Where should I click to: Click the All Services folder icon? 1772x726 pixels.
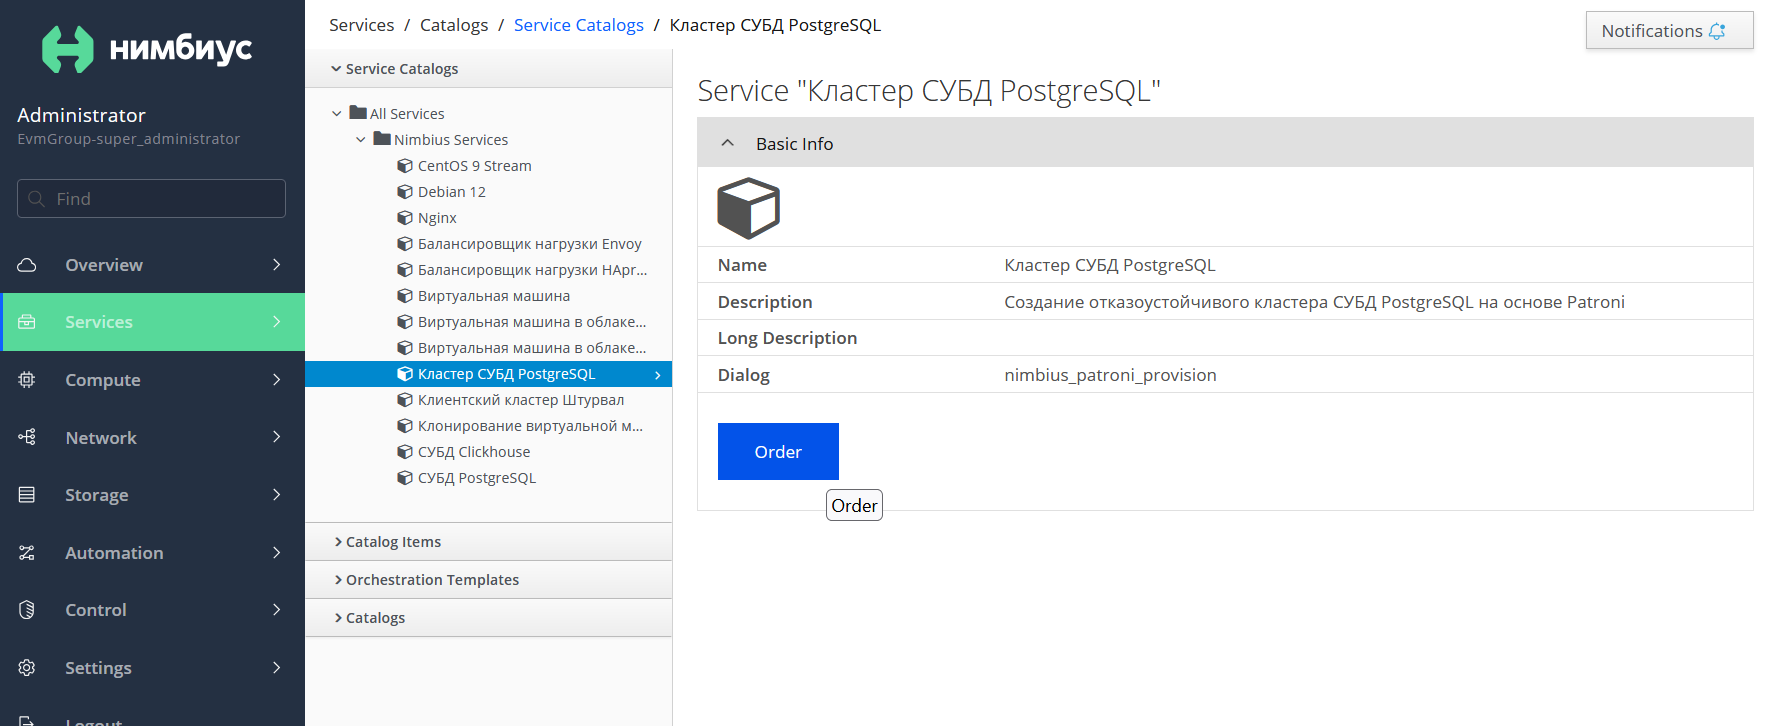pos(358,113)
